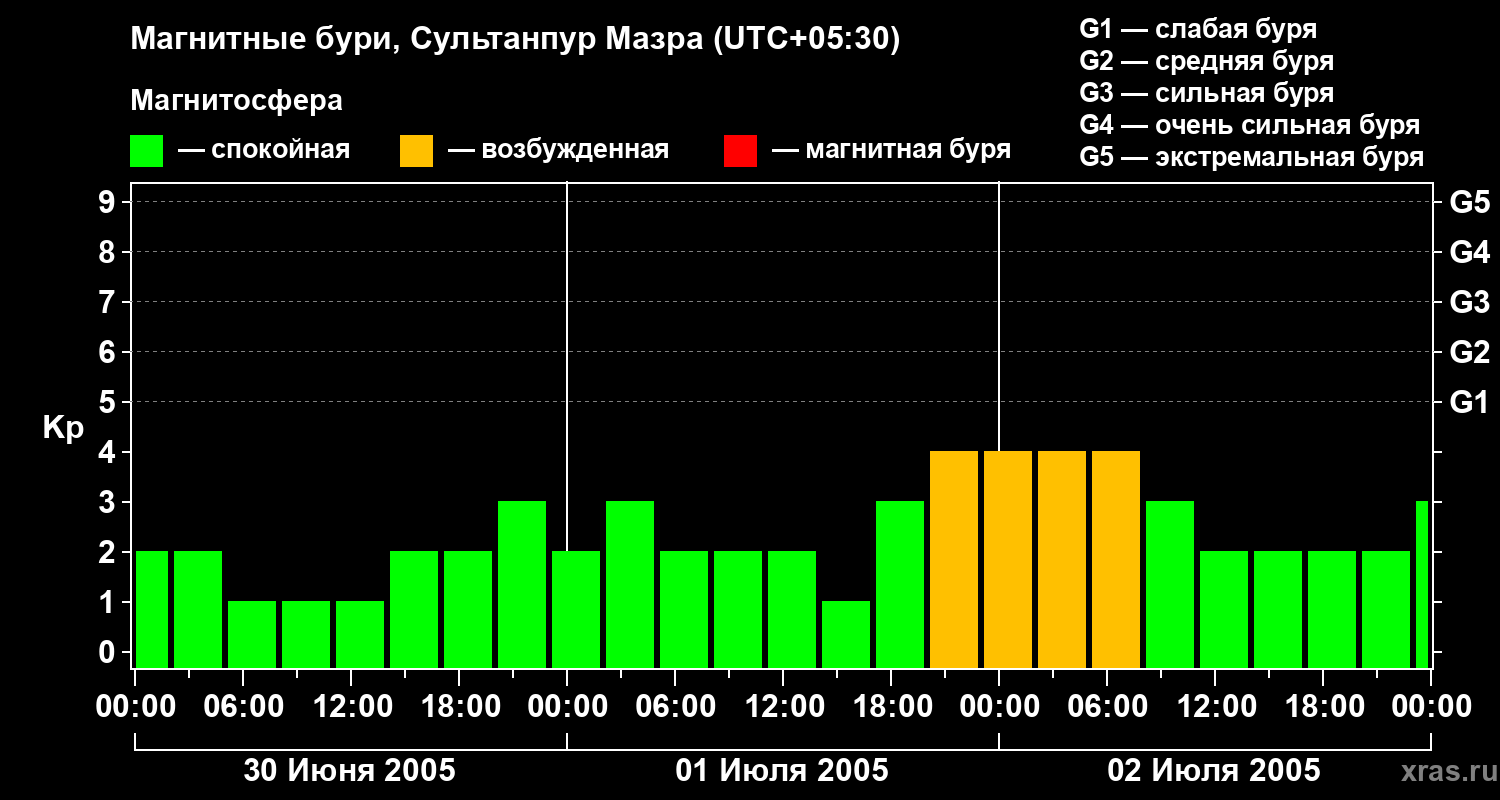Viewport: 1500px width, 800px height.
Task: Click the right-axis 'G4' storm level label
Action: coord(1469,252)
